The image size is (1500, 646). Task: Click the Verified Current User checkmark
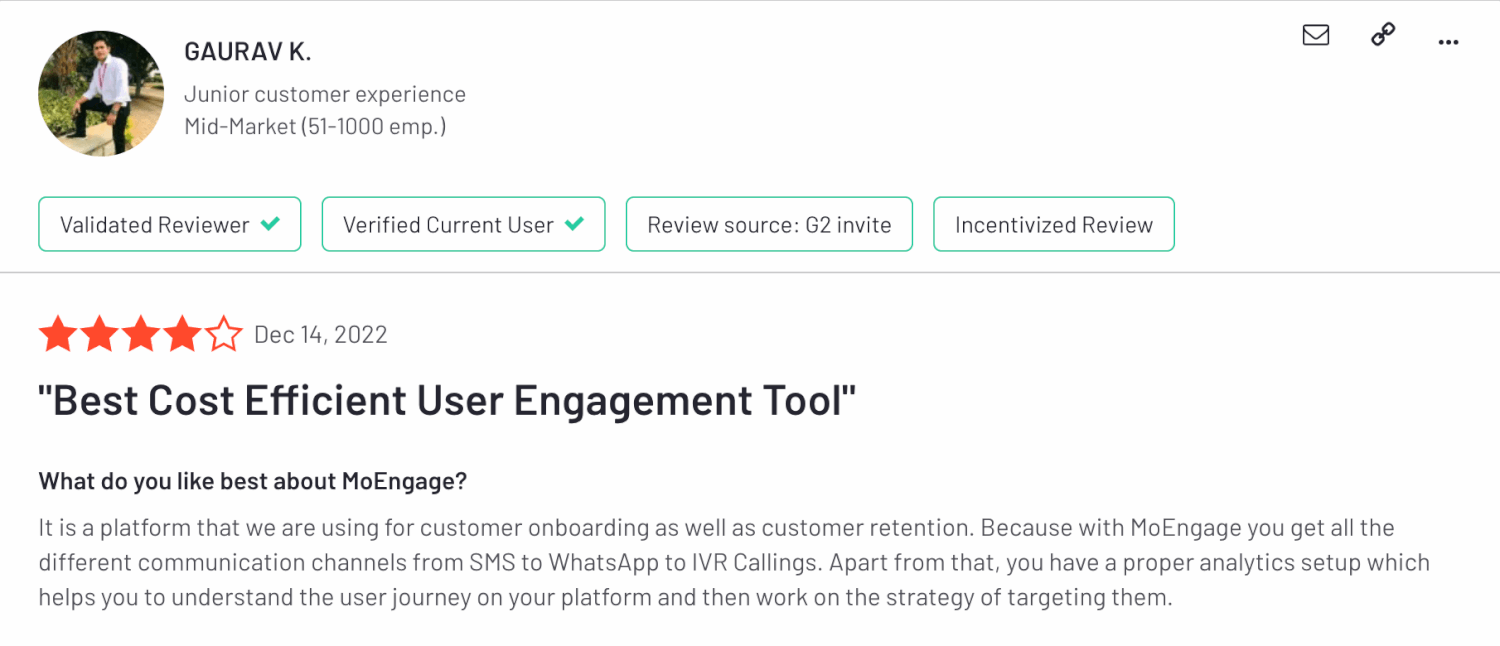point(574,224)
